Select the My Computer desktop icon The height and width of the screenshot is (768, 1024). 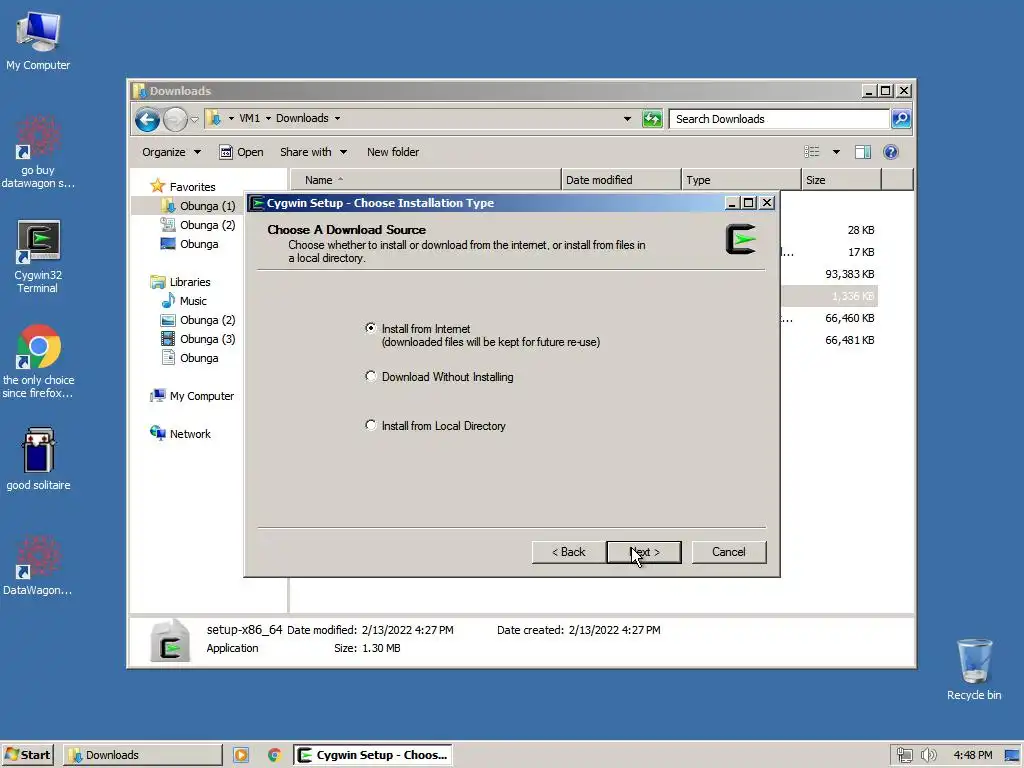(x=38, y=40)
